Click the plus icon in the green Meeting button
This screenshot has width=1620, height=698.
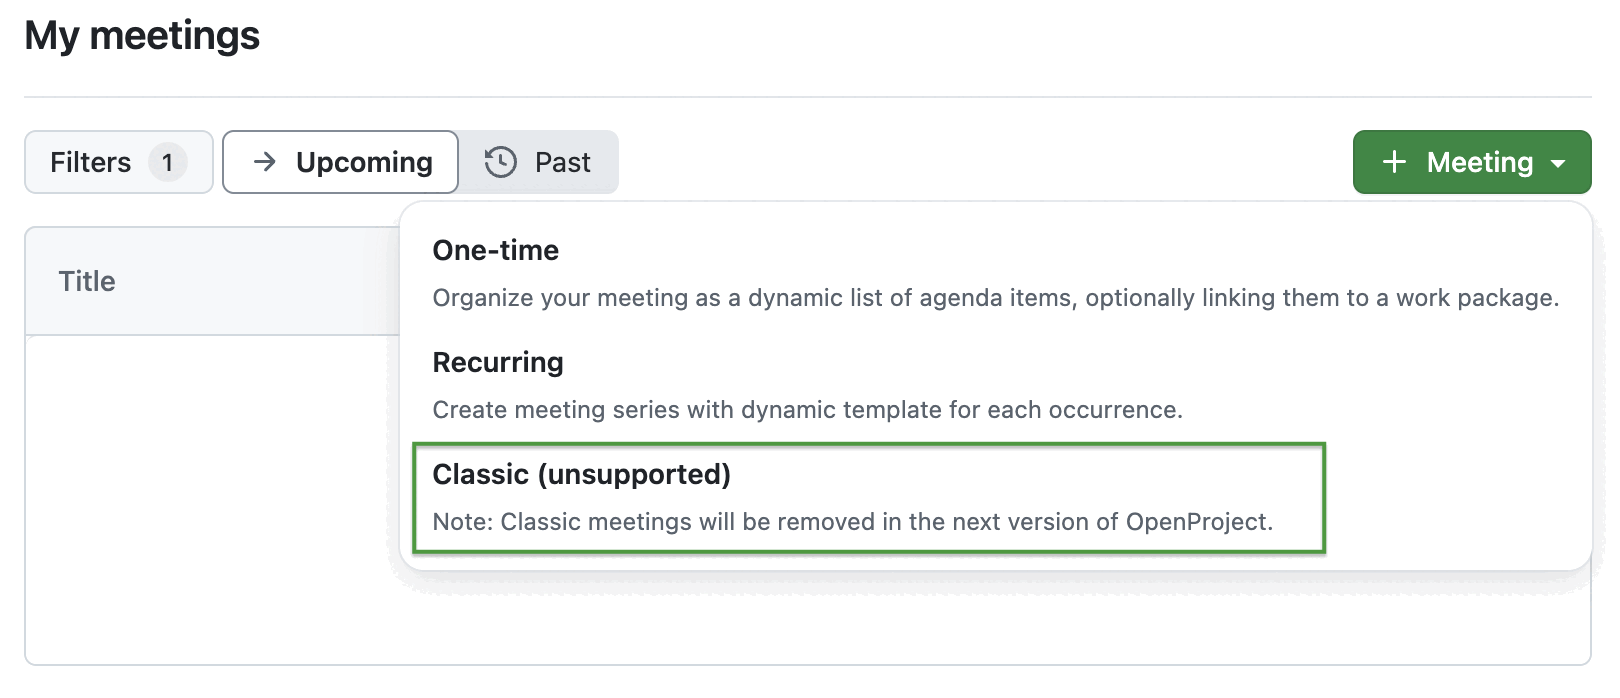(x=1394, y=161)
